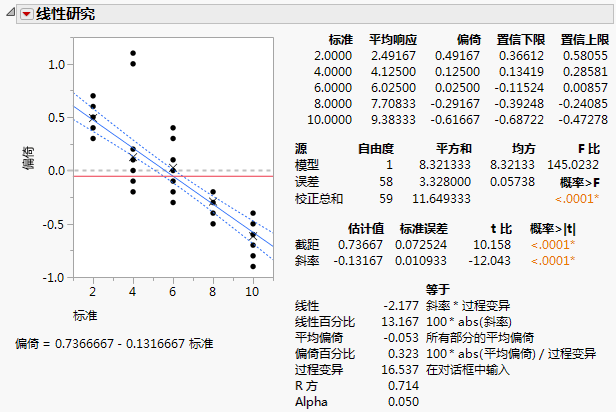Click the intercept p-value <.0001*
The image size is (616, 412).
[553, 245]
